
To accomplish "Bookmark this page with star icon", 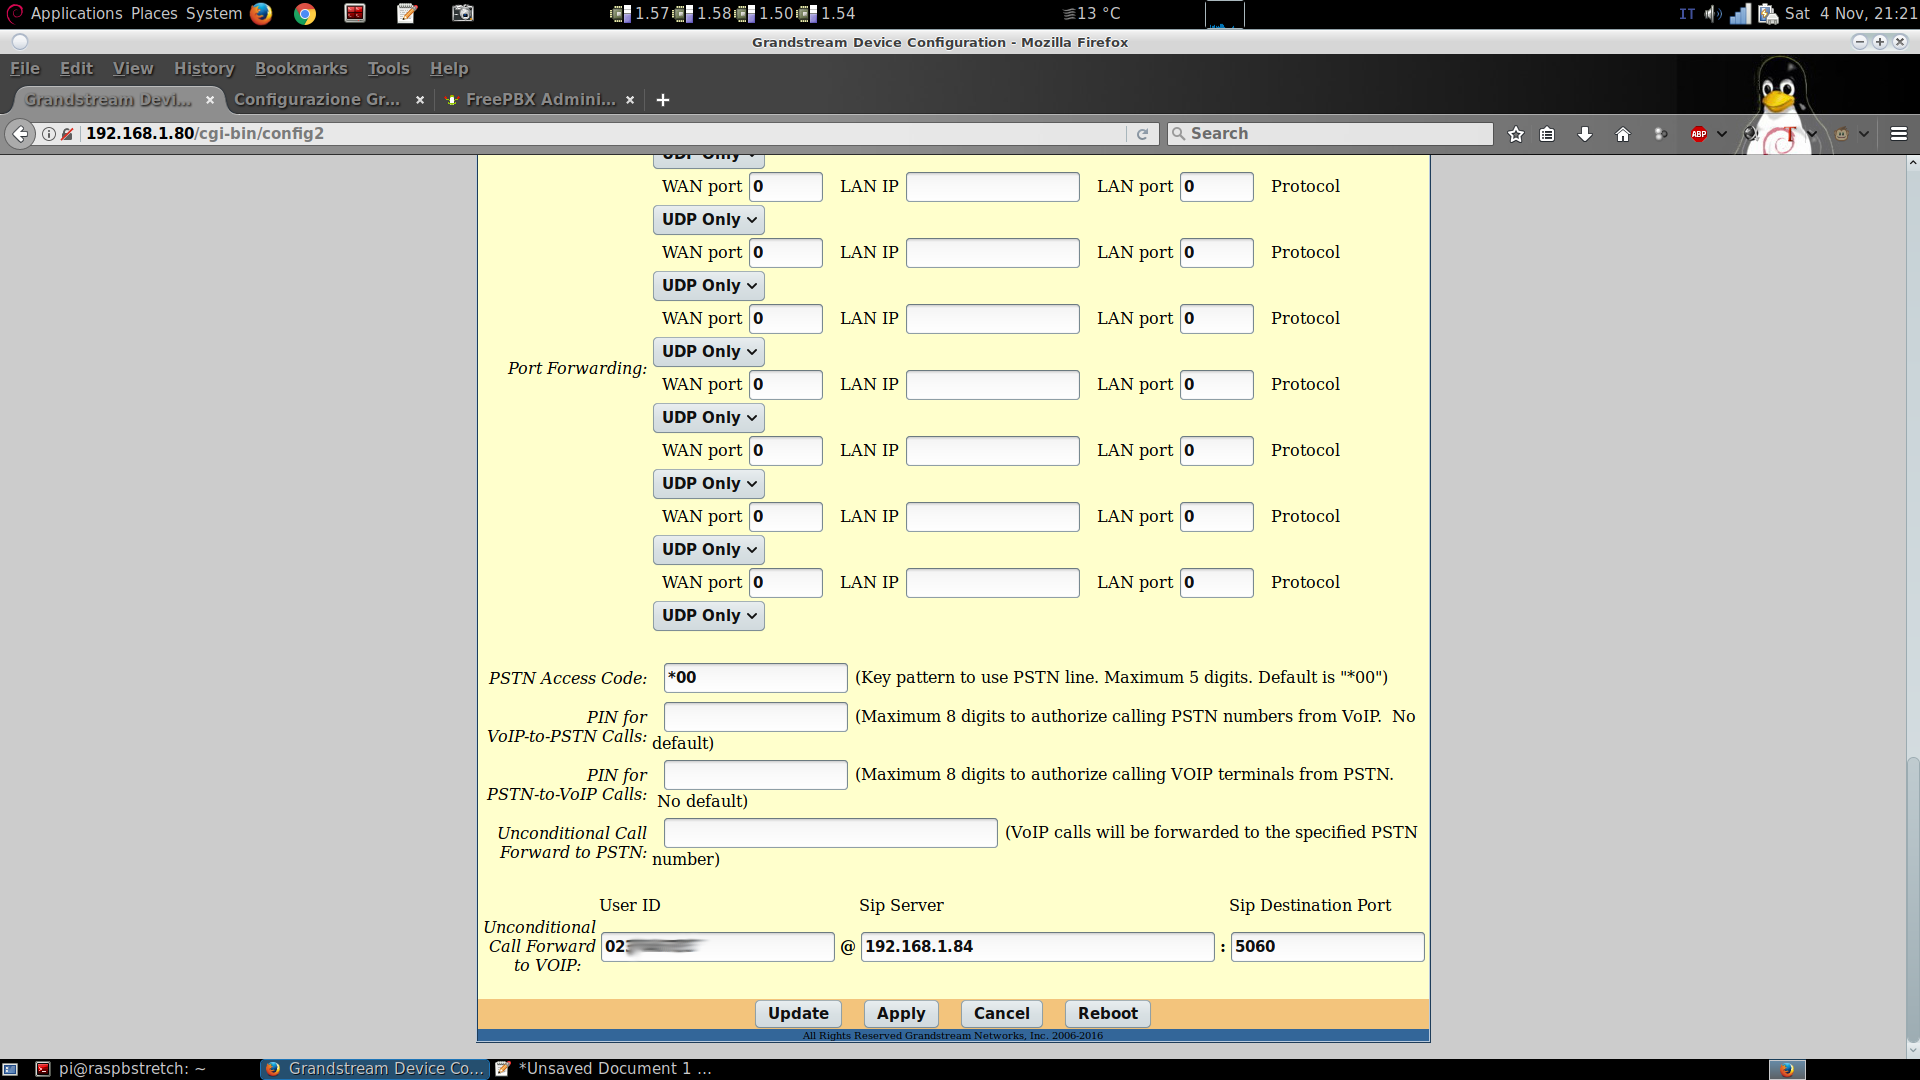I will (x=1516, y=134).
